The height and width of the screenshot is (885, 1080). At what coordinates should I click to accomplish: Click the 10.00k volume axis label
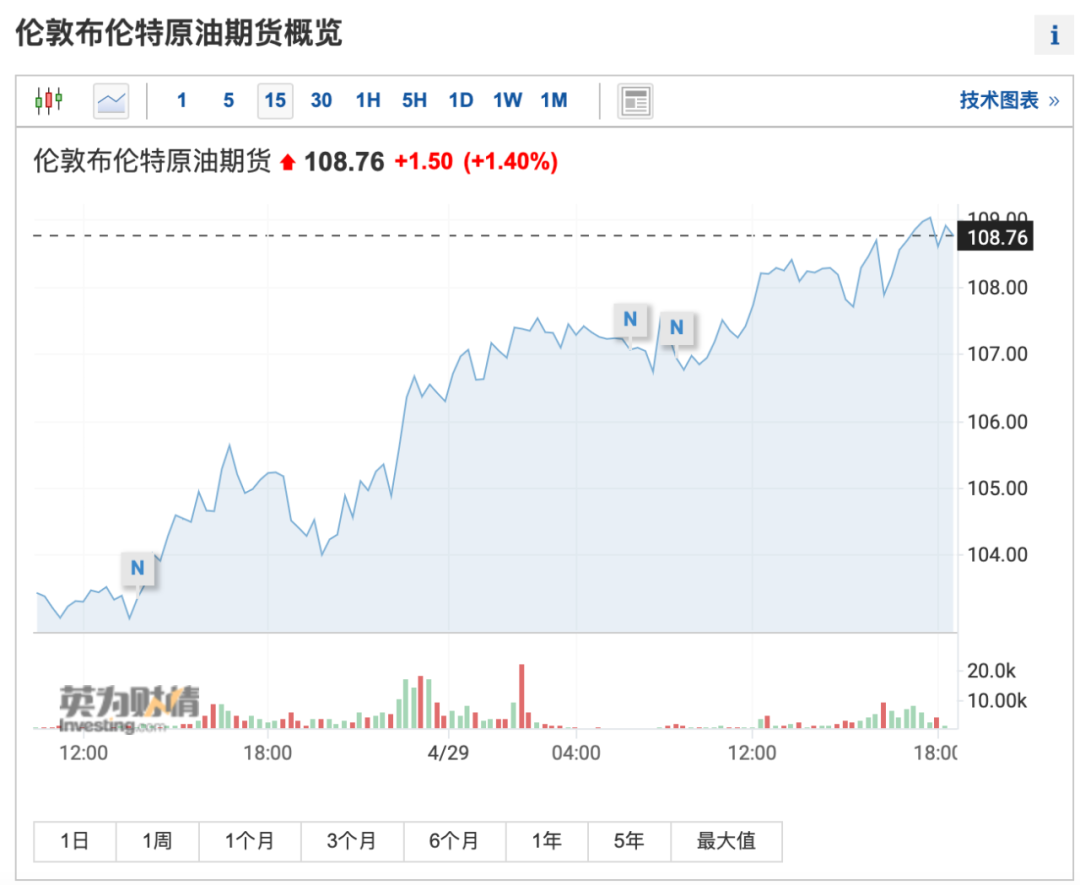coord(997,701)
